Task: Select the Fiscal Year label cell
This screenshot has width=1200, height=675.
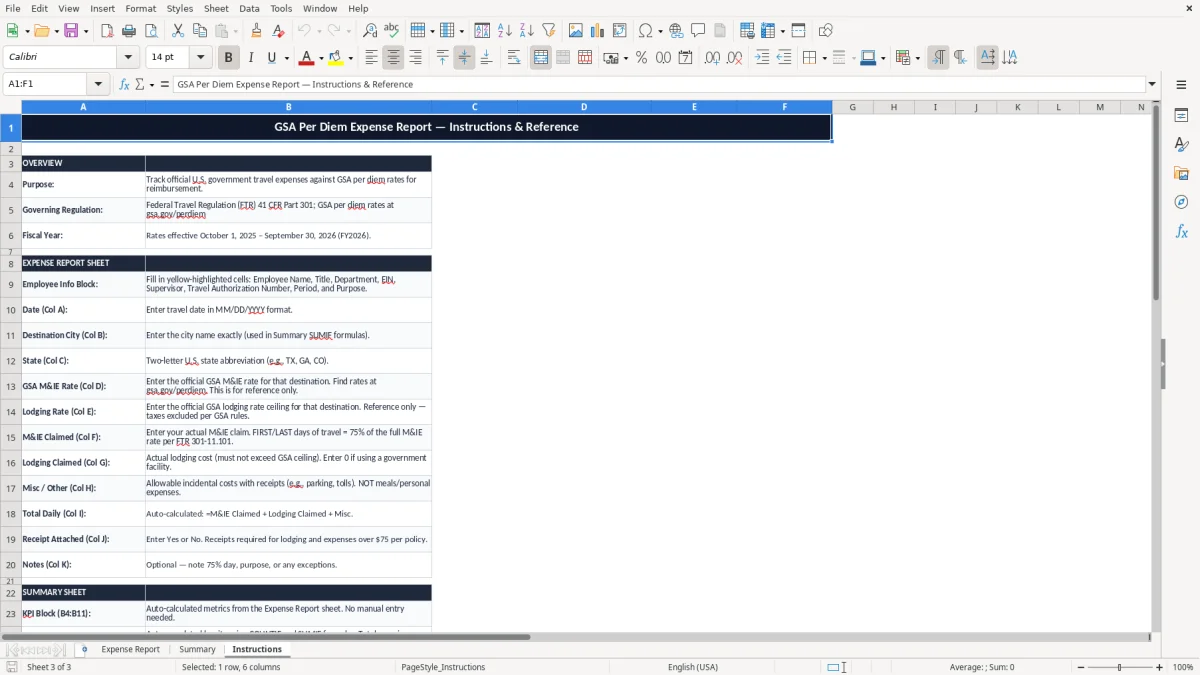Action: (83, 236)
